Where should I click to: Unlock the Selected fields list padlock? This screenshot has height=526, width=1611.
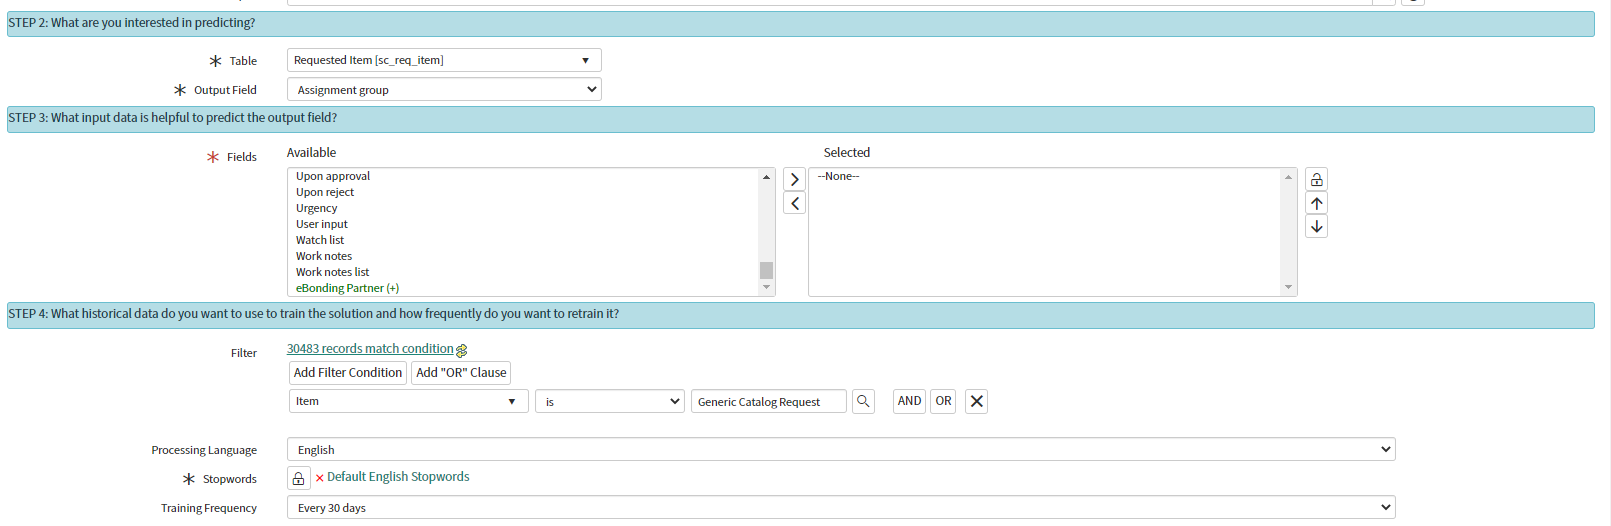(x=1317, y=180)
